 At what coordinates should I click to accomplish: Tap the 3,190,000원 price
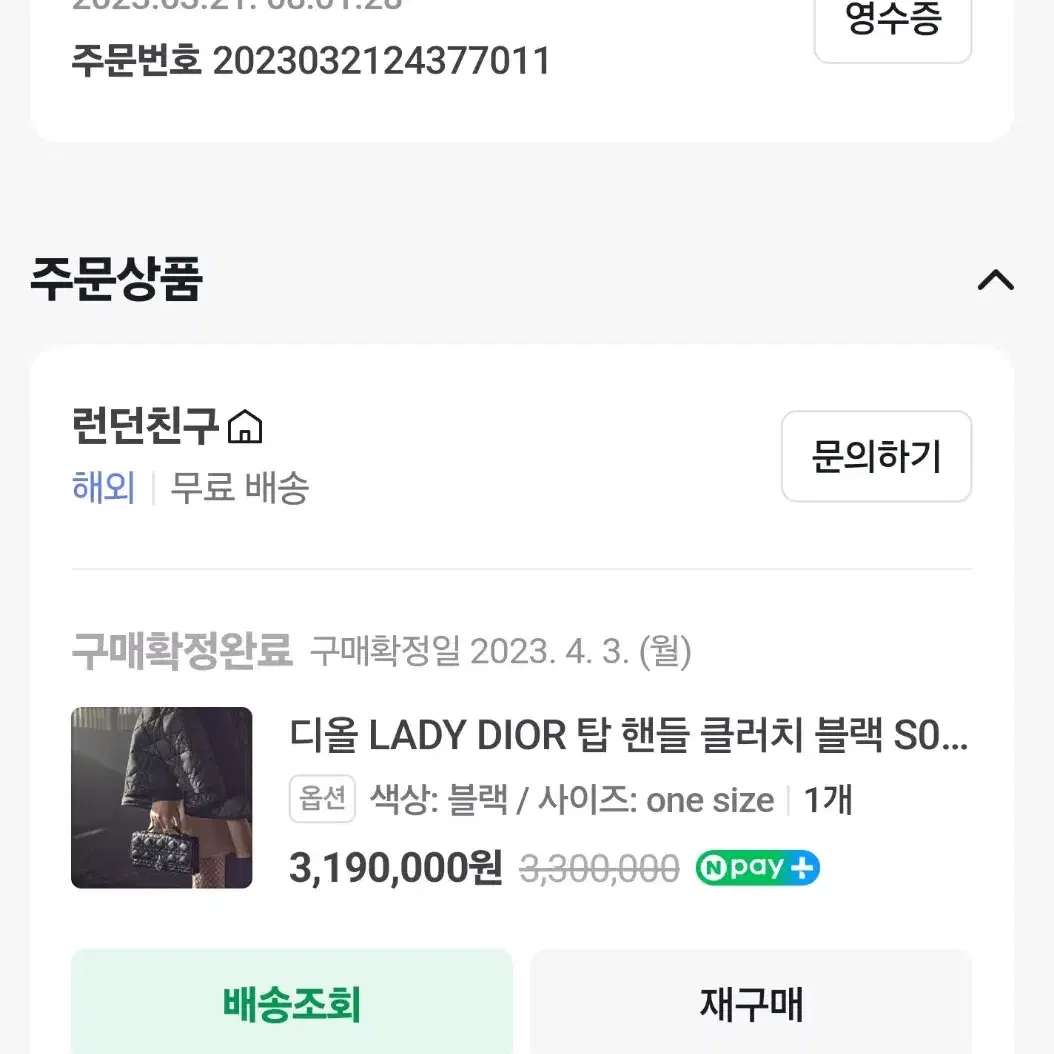(396, 868)
